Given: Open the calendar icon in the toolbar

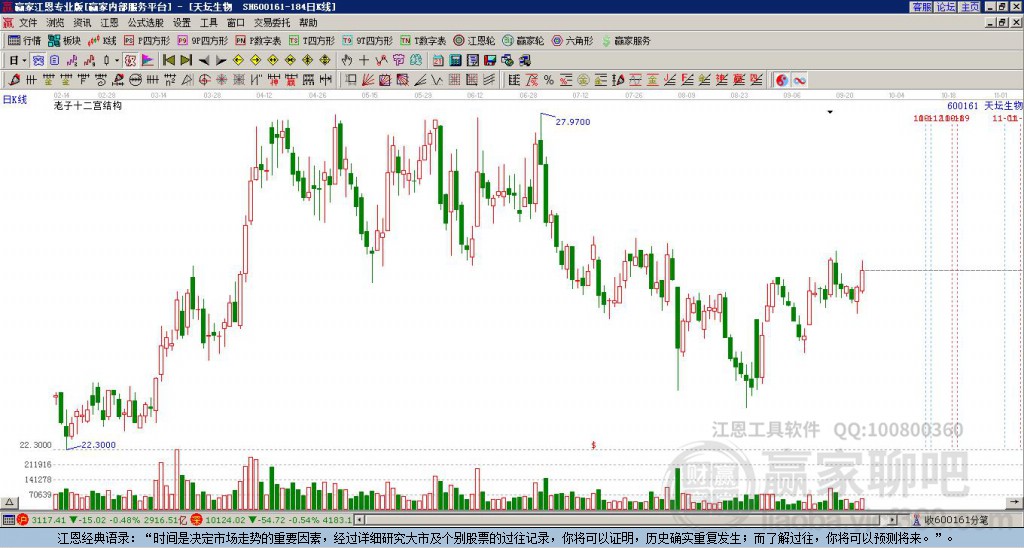Looking at the screenshot, I should pos(438,60).
